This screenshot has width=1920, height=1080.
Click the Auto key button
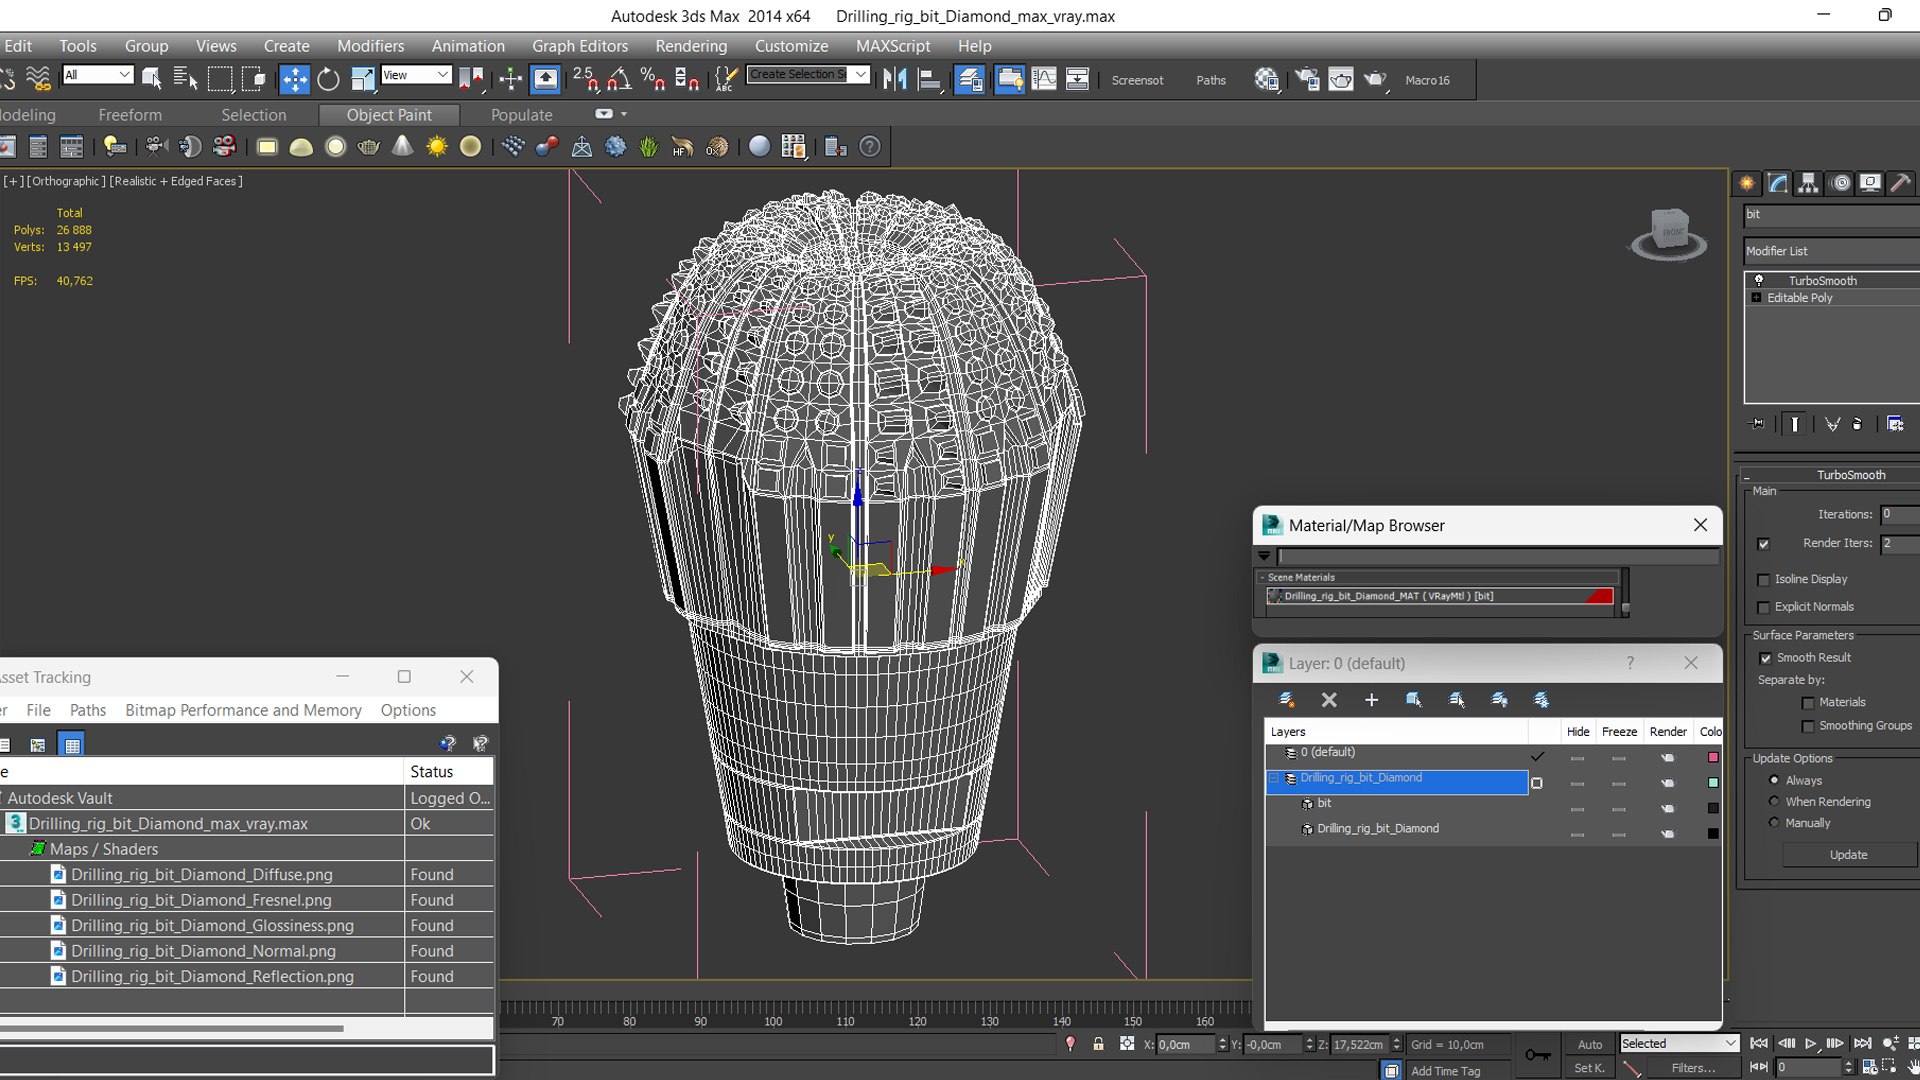[x=1589, y=1044]
